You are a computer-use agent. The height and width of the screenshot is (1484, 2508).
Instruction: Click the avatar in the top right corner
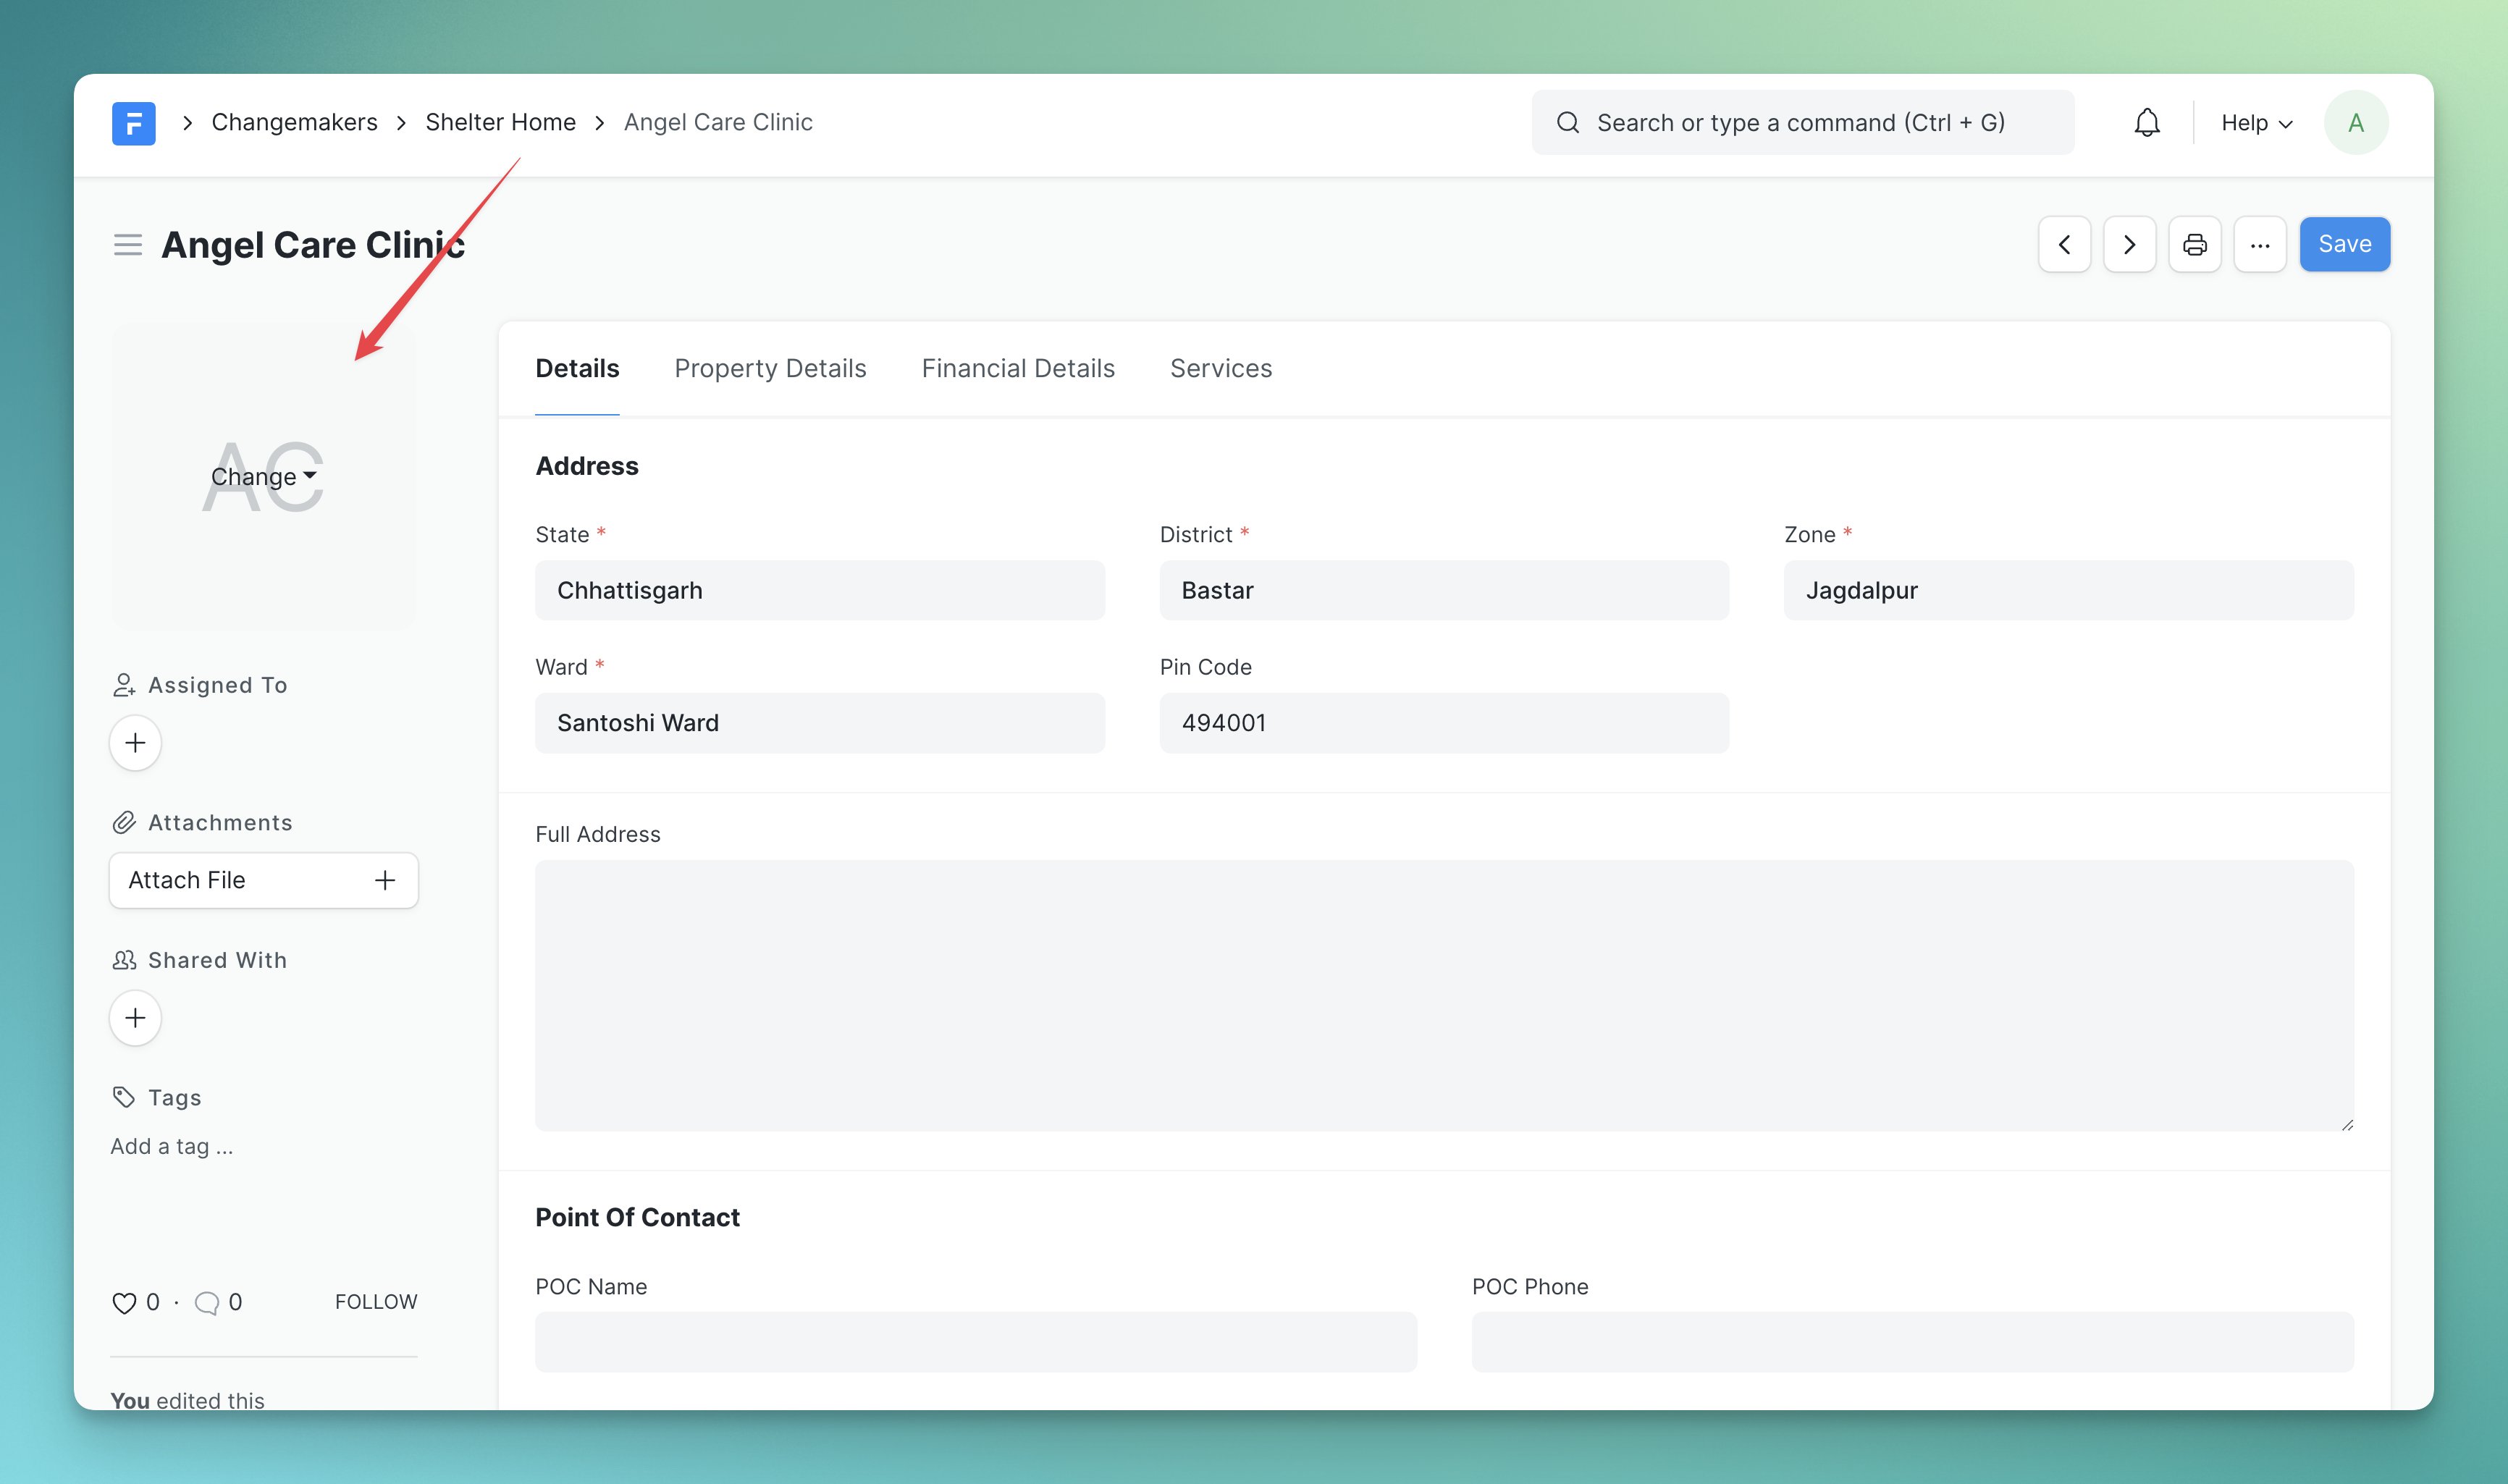[2355, 122]
